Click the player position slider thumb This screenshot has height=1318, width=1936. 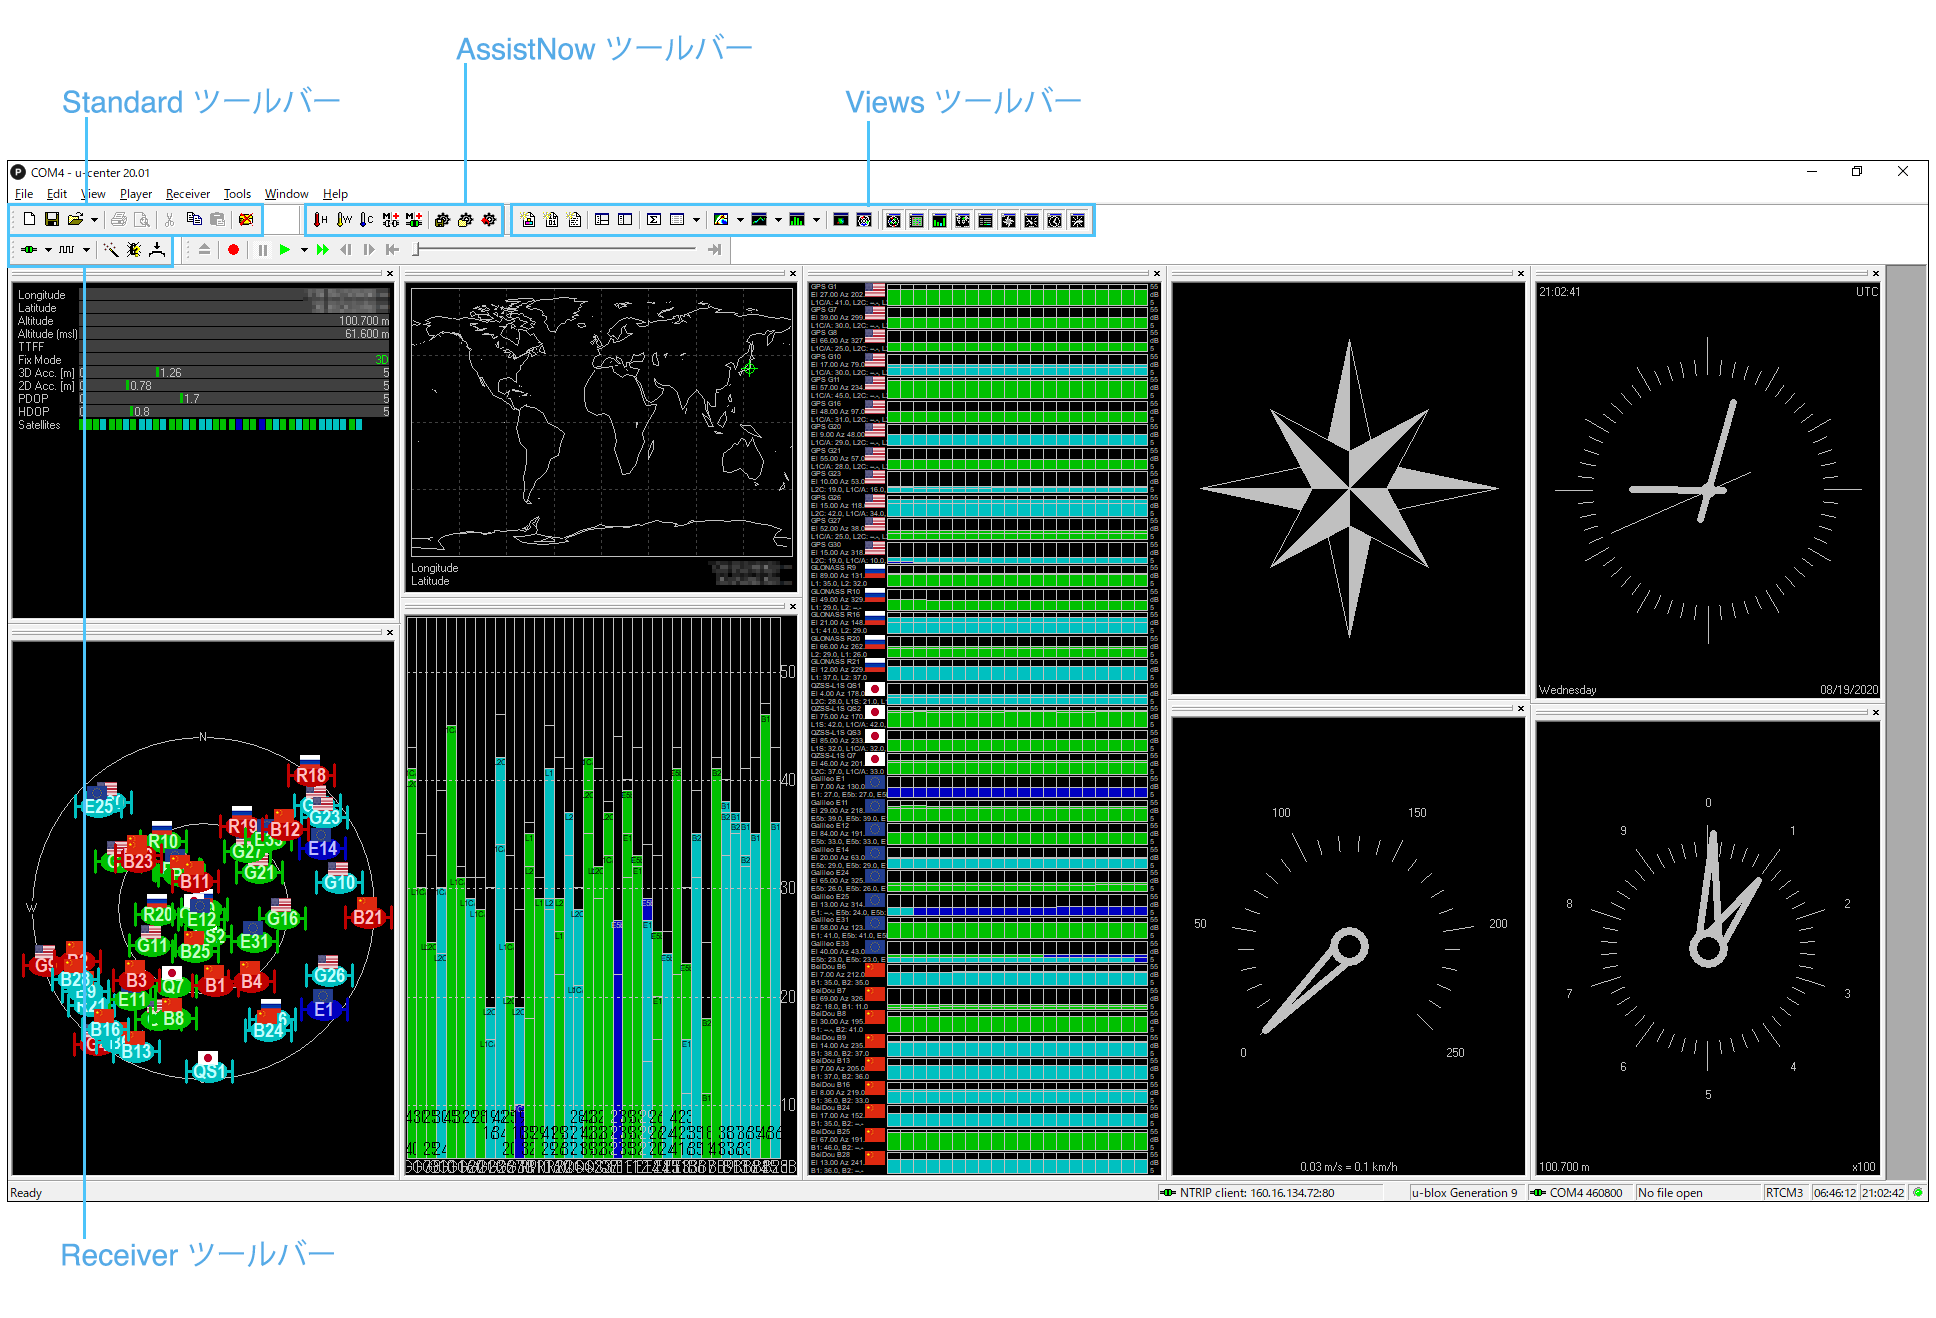coord(417,250)
